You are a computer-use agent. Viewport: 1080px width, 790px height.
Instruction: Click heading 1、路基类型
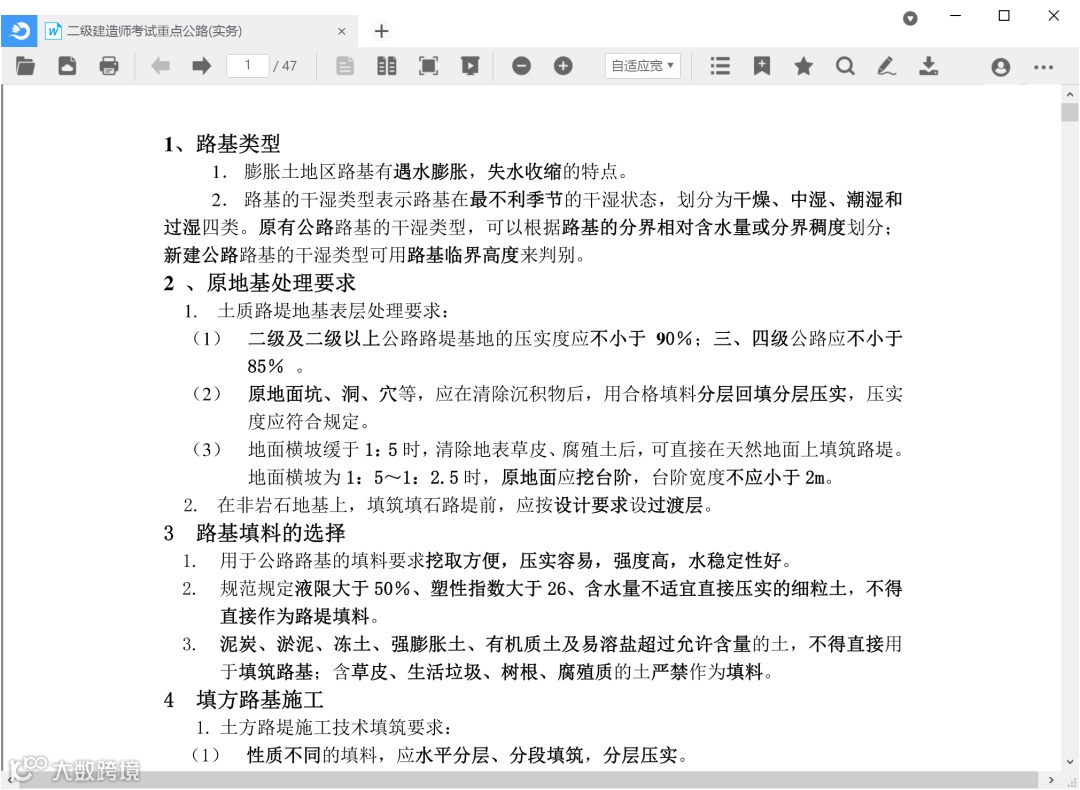point(222,143)
